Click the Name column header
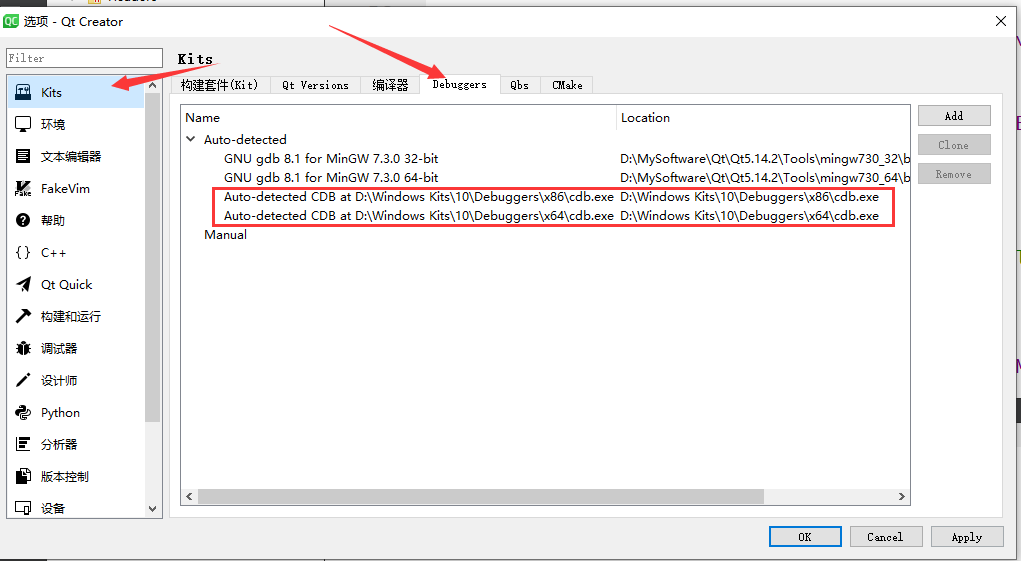 pos(399,118)
